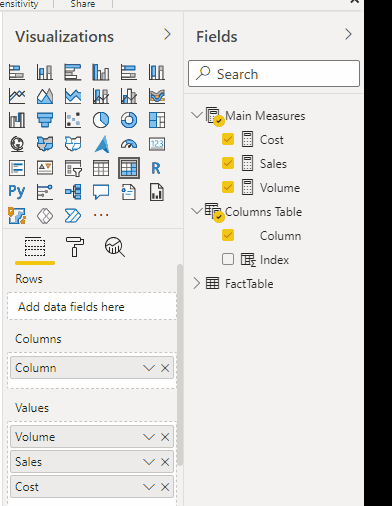Select the slicer visual
Viewport: 392px width, 506px height.
(73, 168)
